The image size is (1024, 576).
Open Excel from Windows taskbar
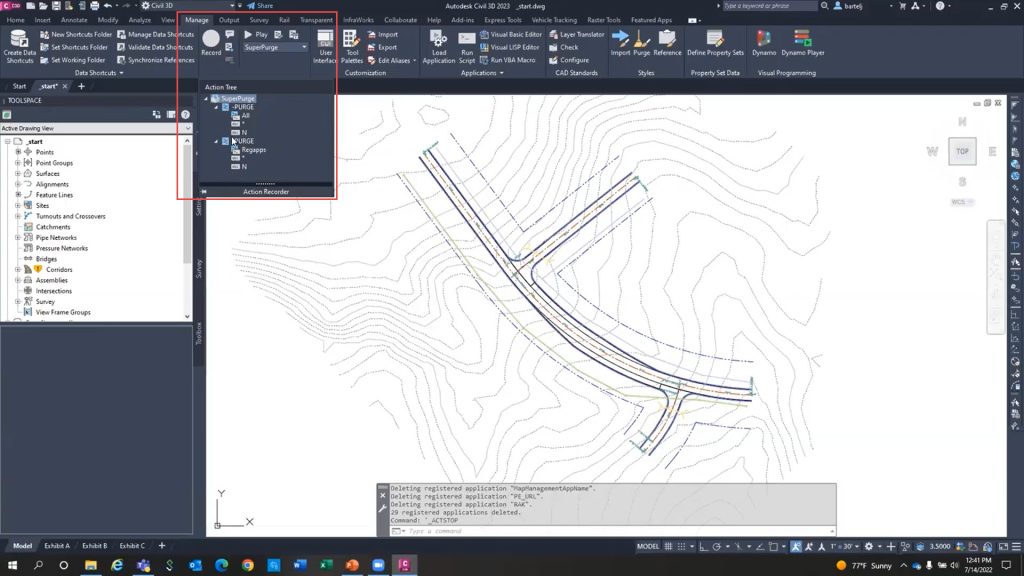point(326,565)
